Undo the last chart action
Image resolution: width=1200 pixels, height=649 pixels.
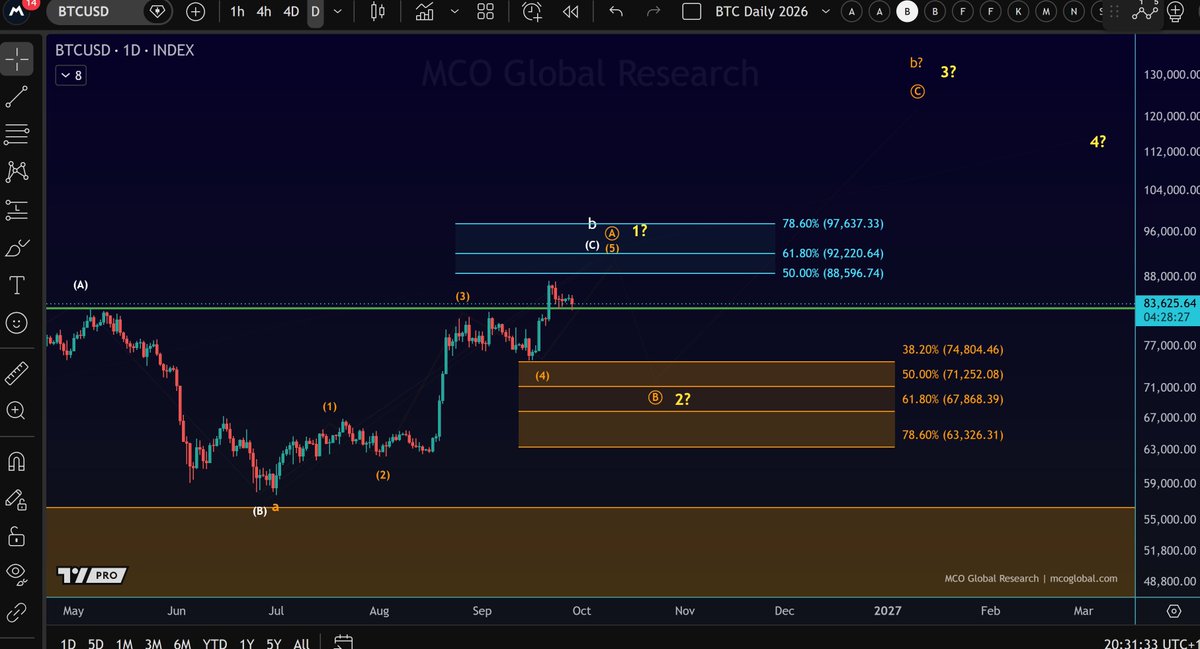pos(616,12)
